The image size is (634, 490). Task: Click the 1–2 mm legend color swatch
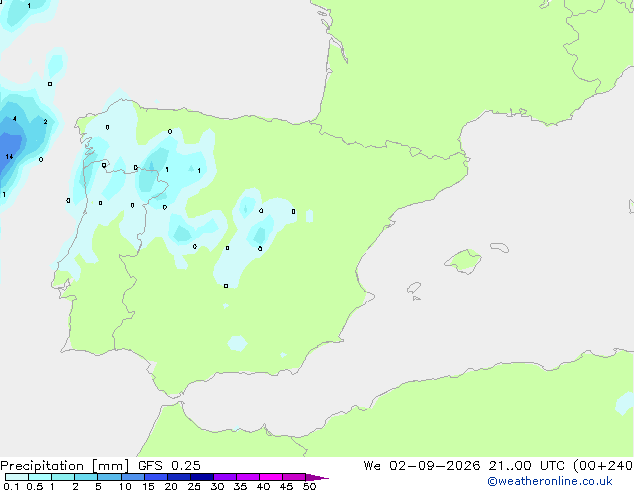(x=63, y=477)
